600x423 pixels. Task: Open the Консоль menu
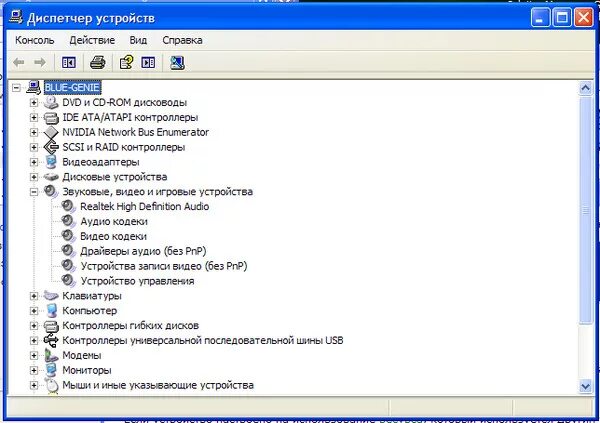click(x=34, y=40)
